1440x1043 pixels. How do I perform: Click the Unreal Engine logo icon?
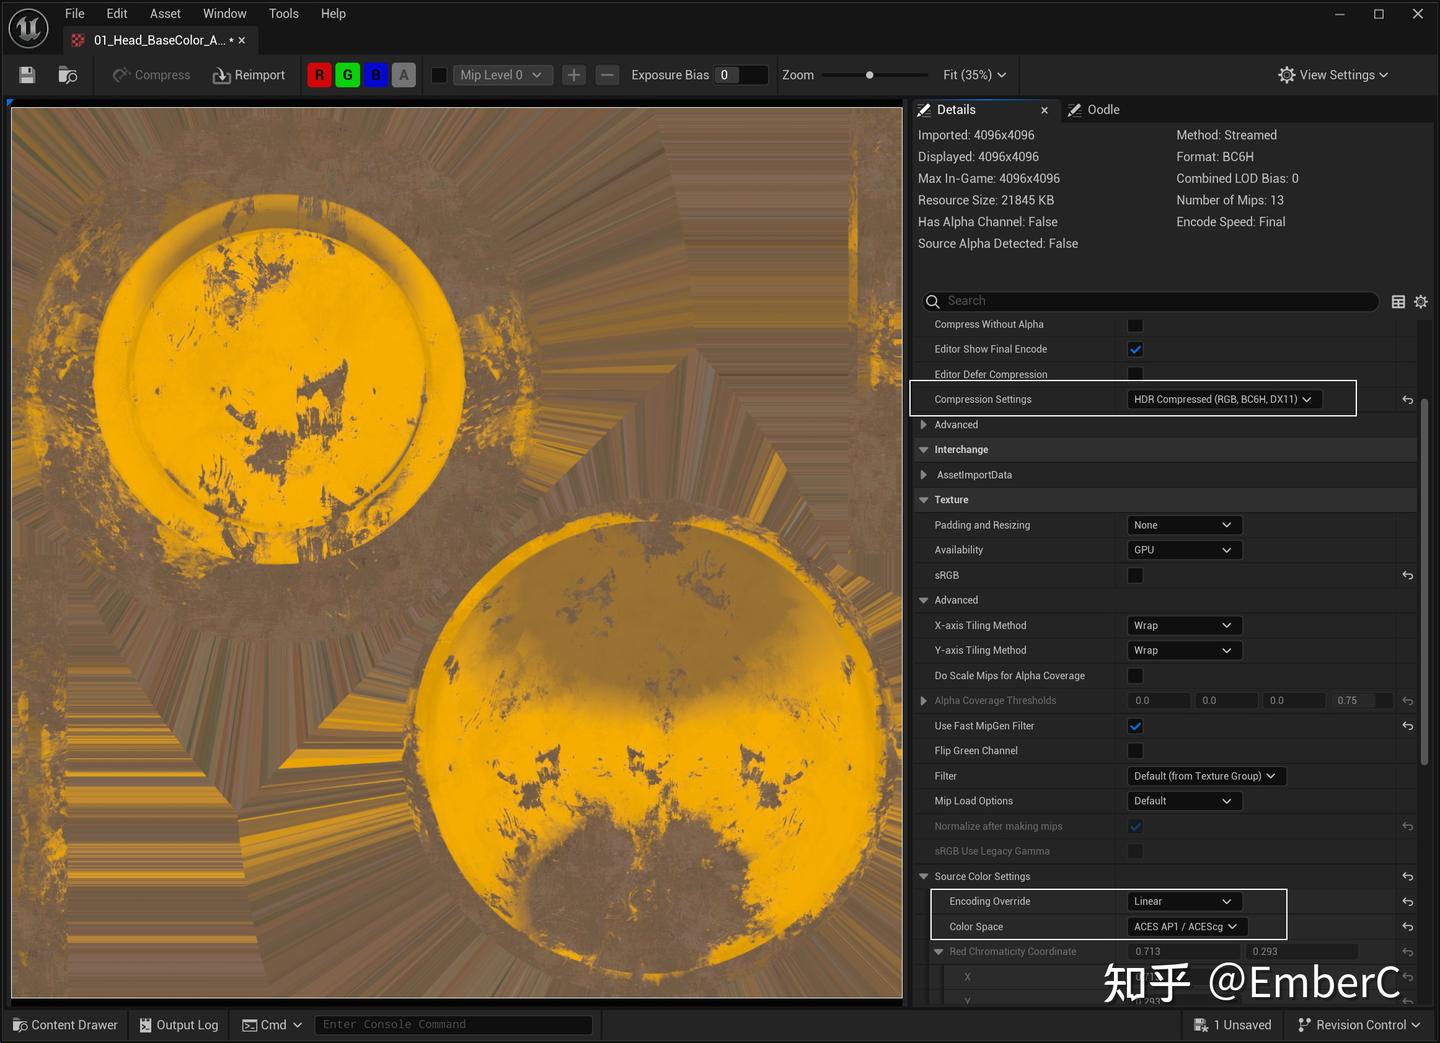coord(28,28)
